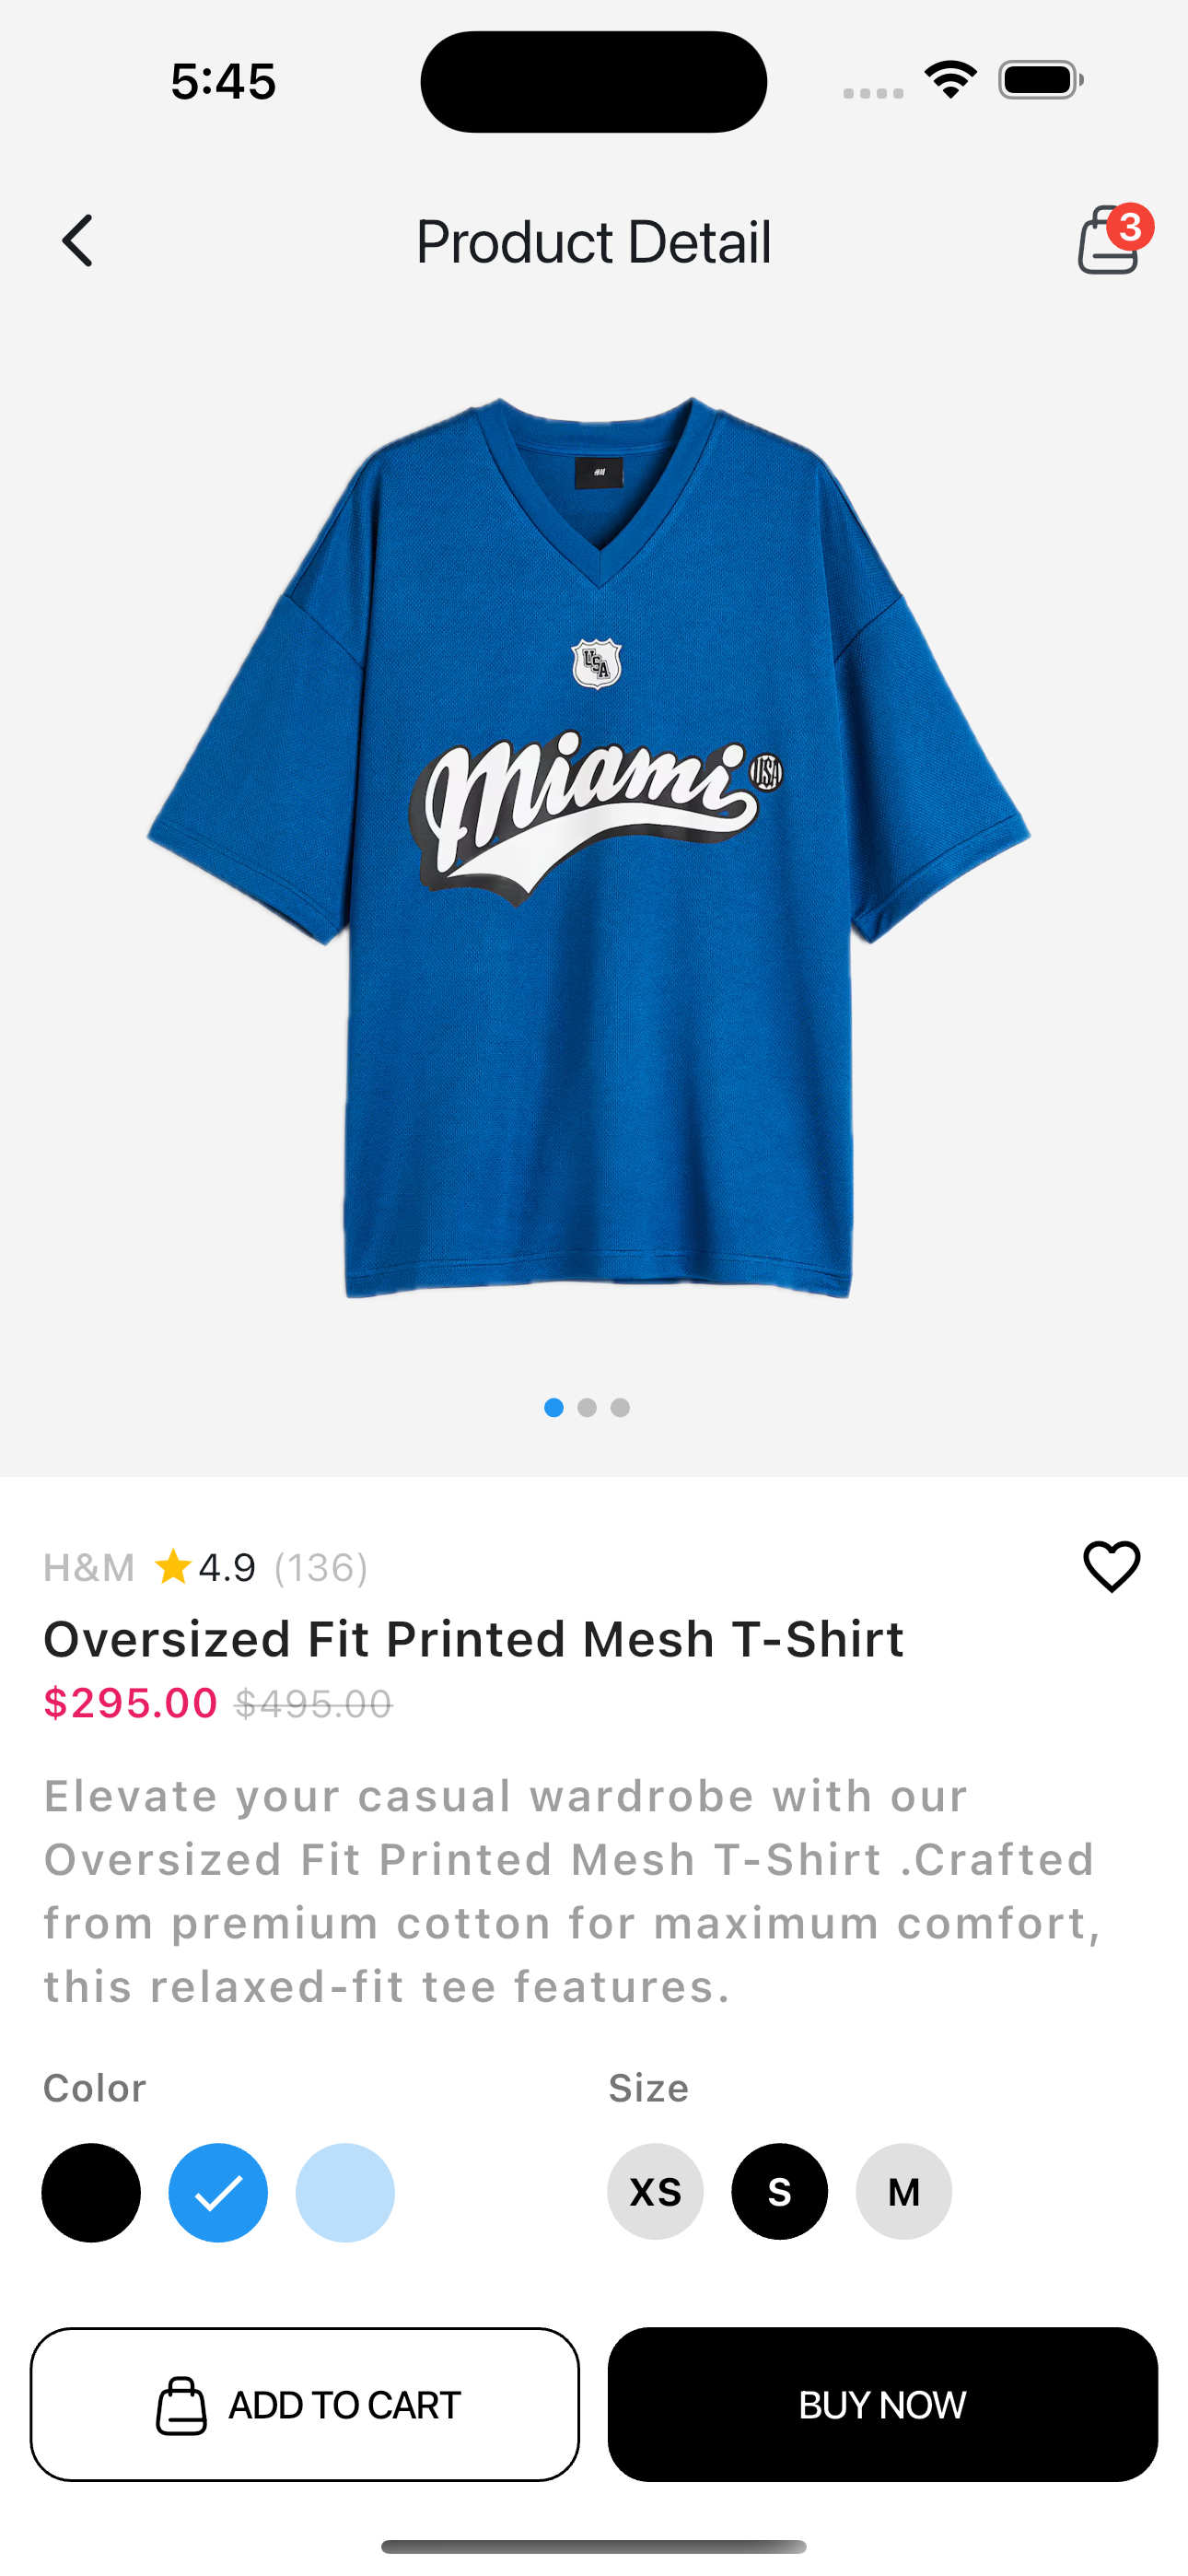Choose the black color swatch

[91, 2193]
